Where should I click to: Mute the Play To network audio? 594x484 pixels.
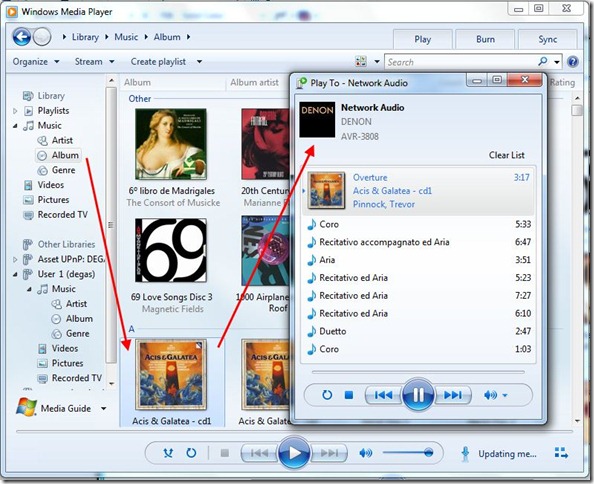pos(490,395)
